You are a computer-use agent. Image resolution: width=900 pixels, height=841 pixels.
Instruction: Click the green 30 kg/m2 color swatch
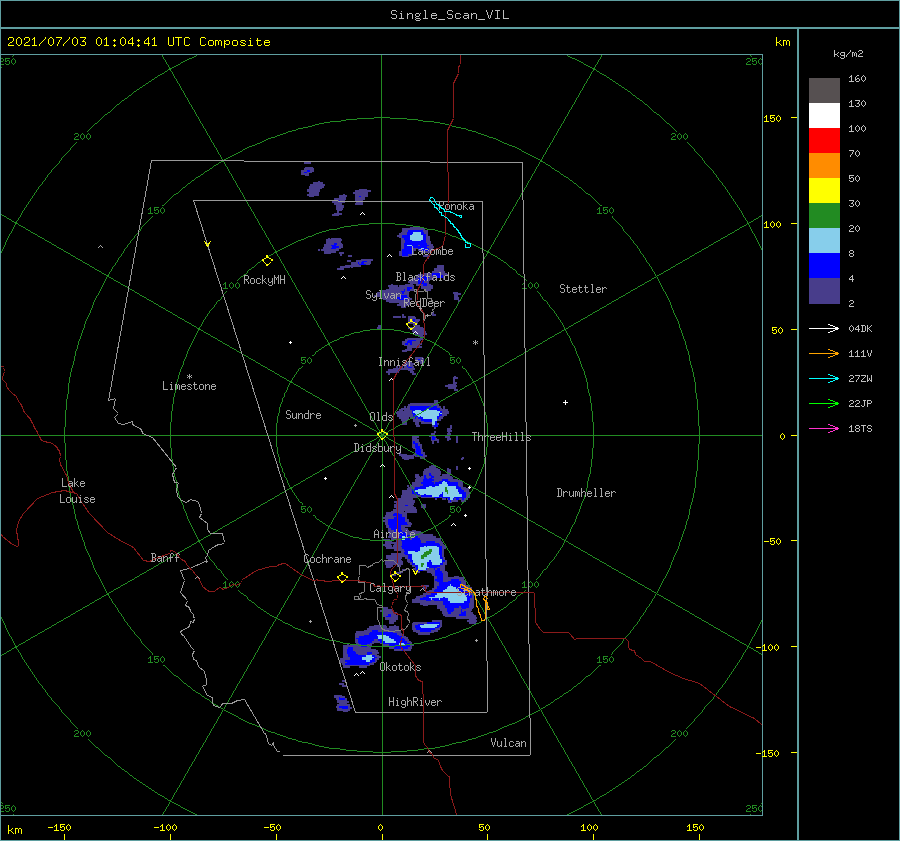tap(824, 215)
